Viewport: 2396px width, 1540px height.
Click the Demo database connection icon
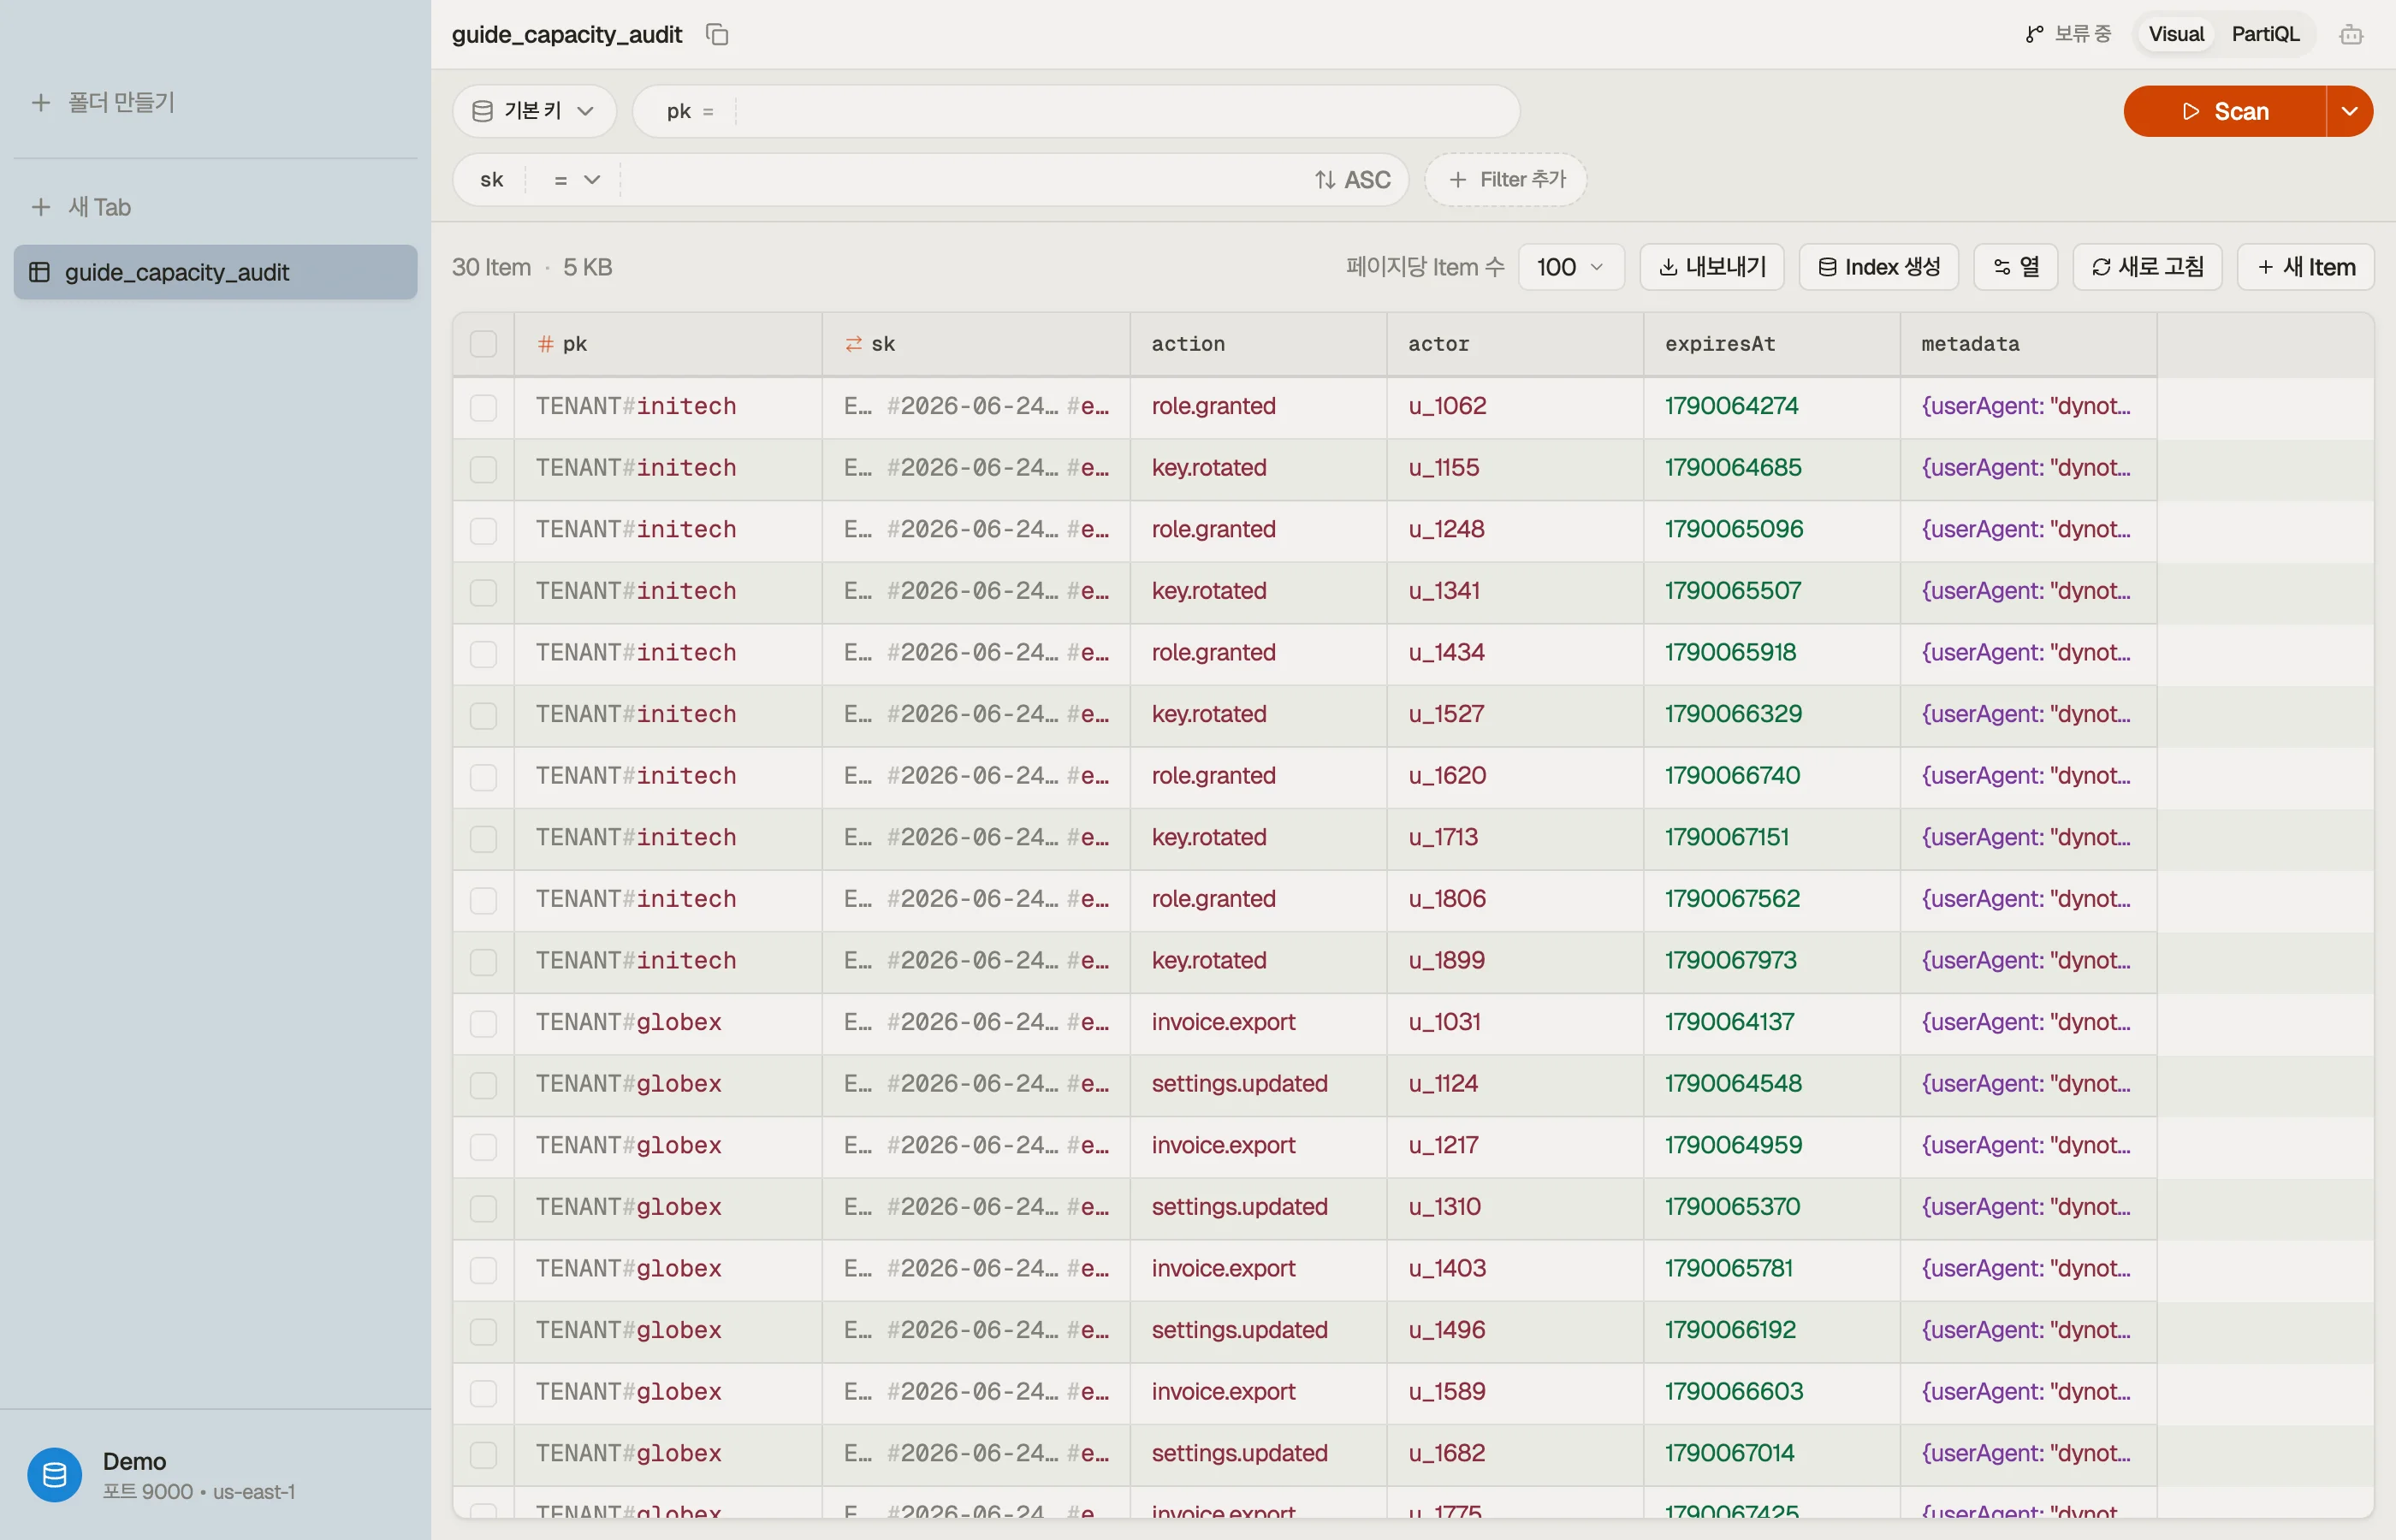point(54,1474)
